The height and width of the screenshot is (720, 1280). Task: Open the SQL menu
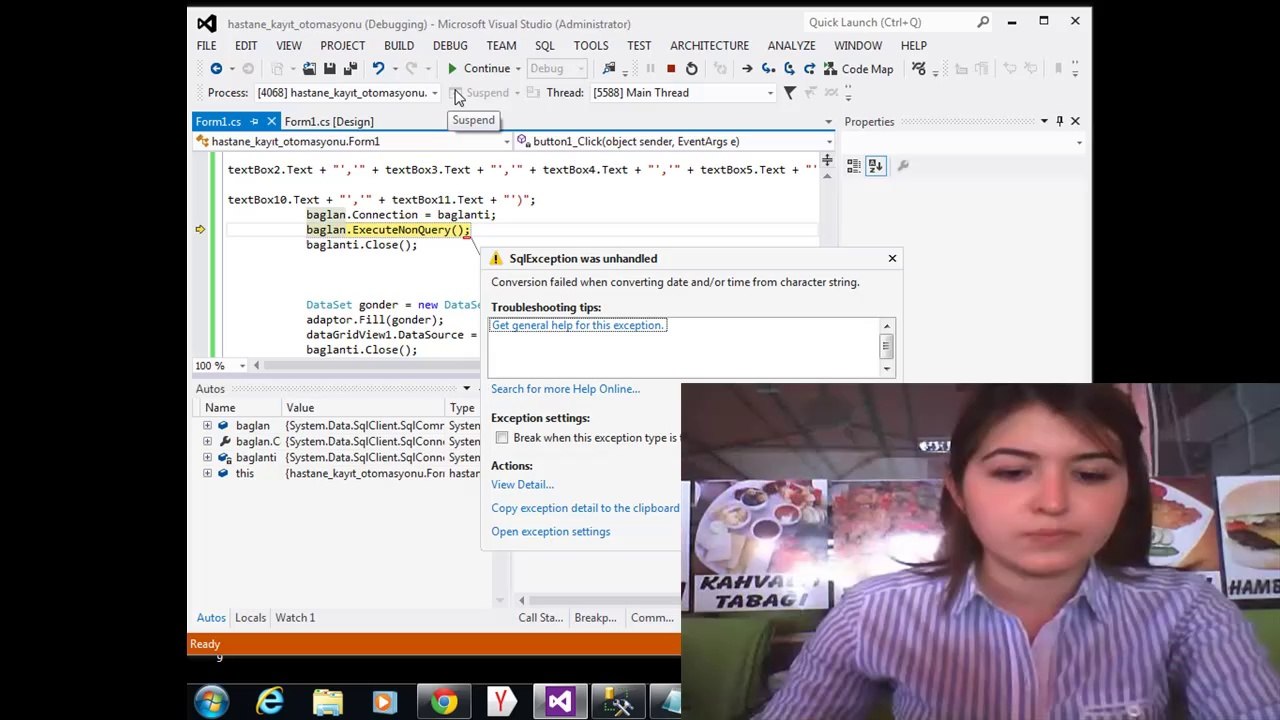tap(545, 45)
